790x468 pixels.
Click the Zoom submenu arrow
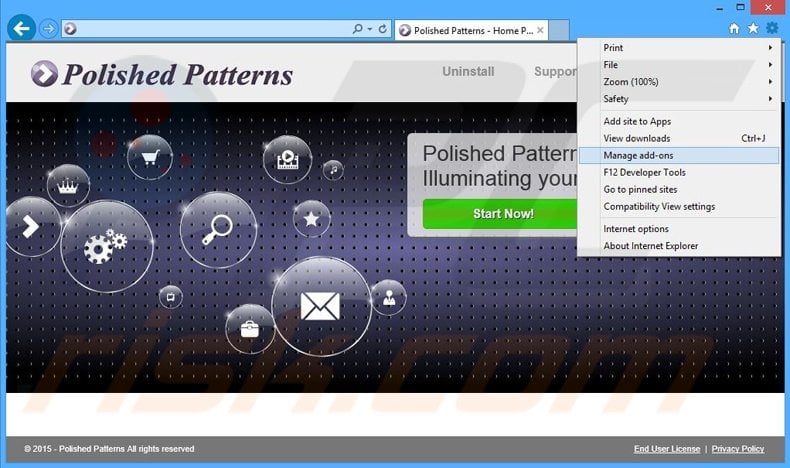point(770,82)
